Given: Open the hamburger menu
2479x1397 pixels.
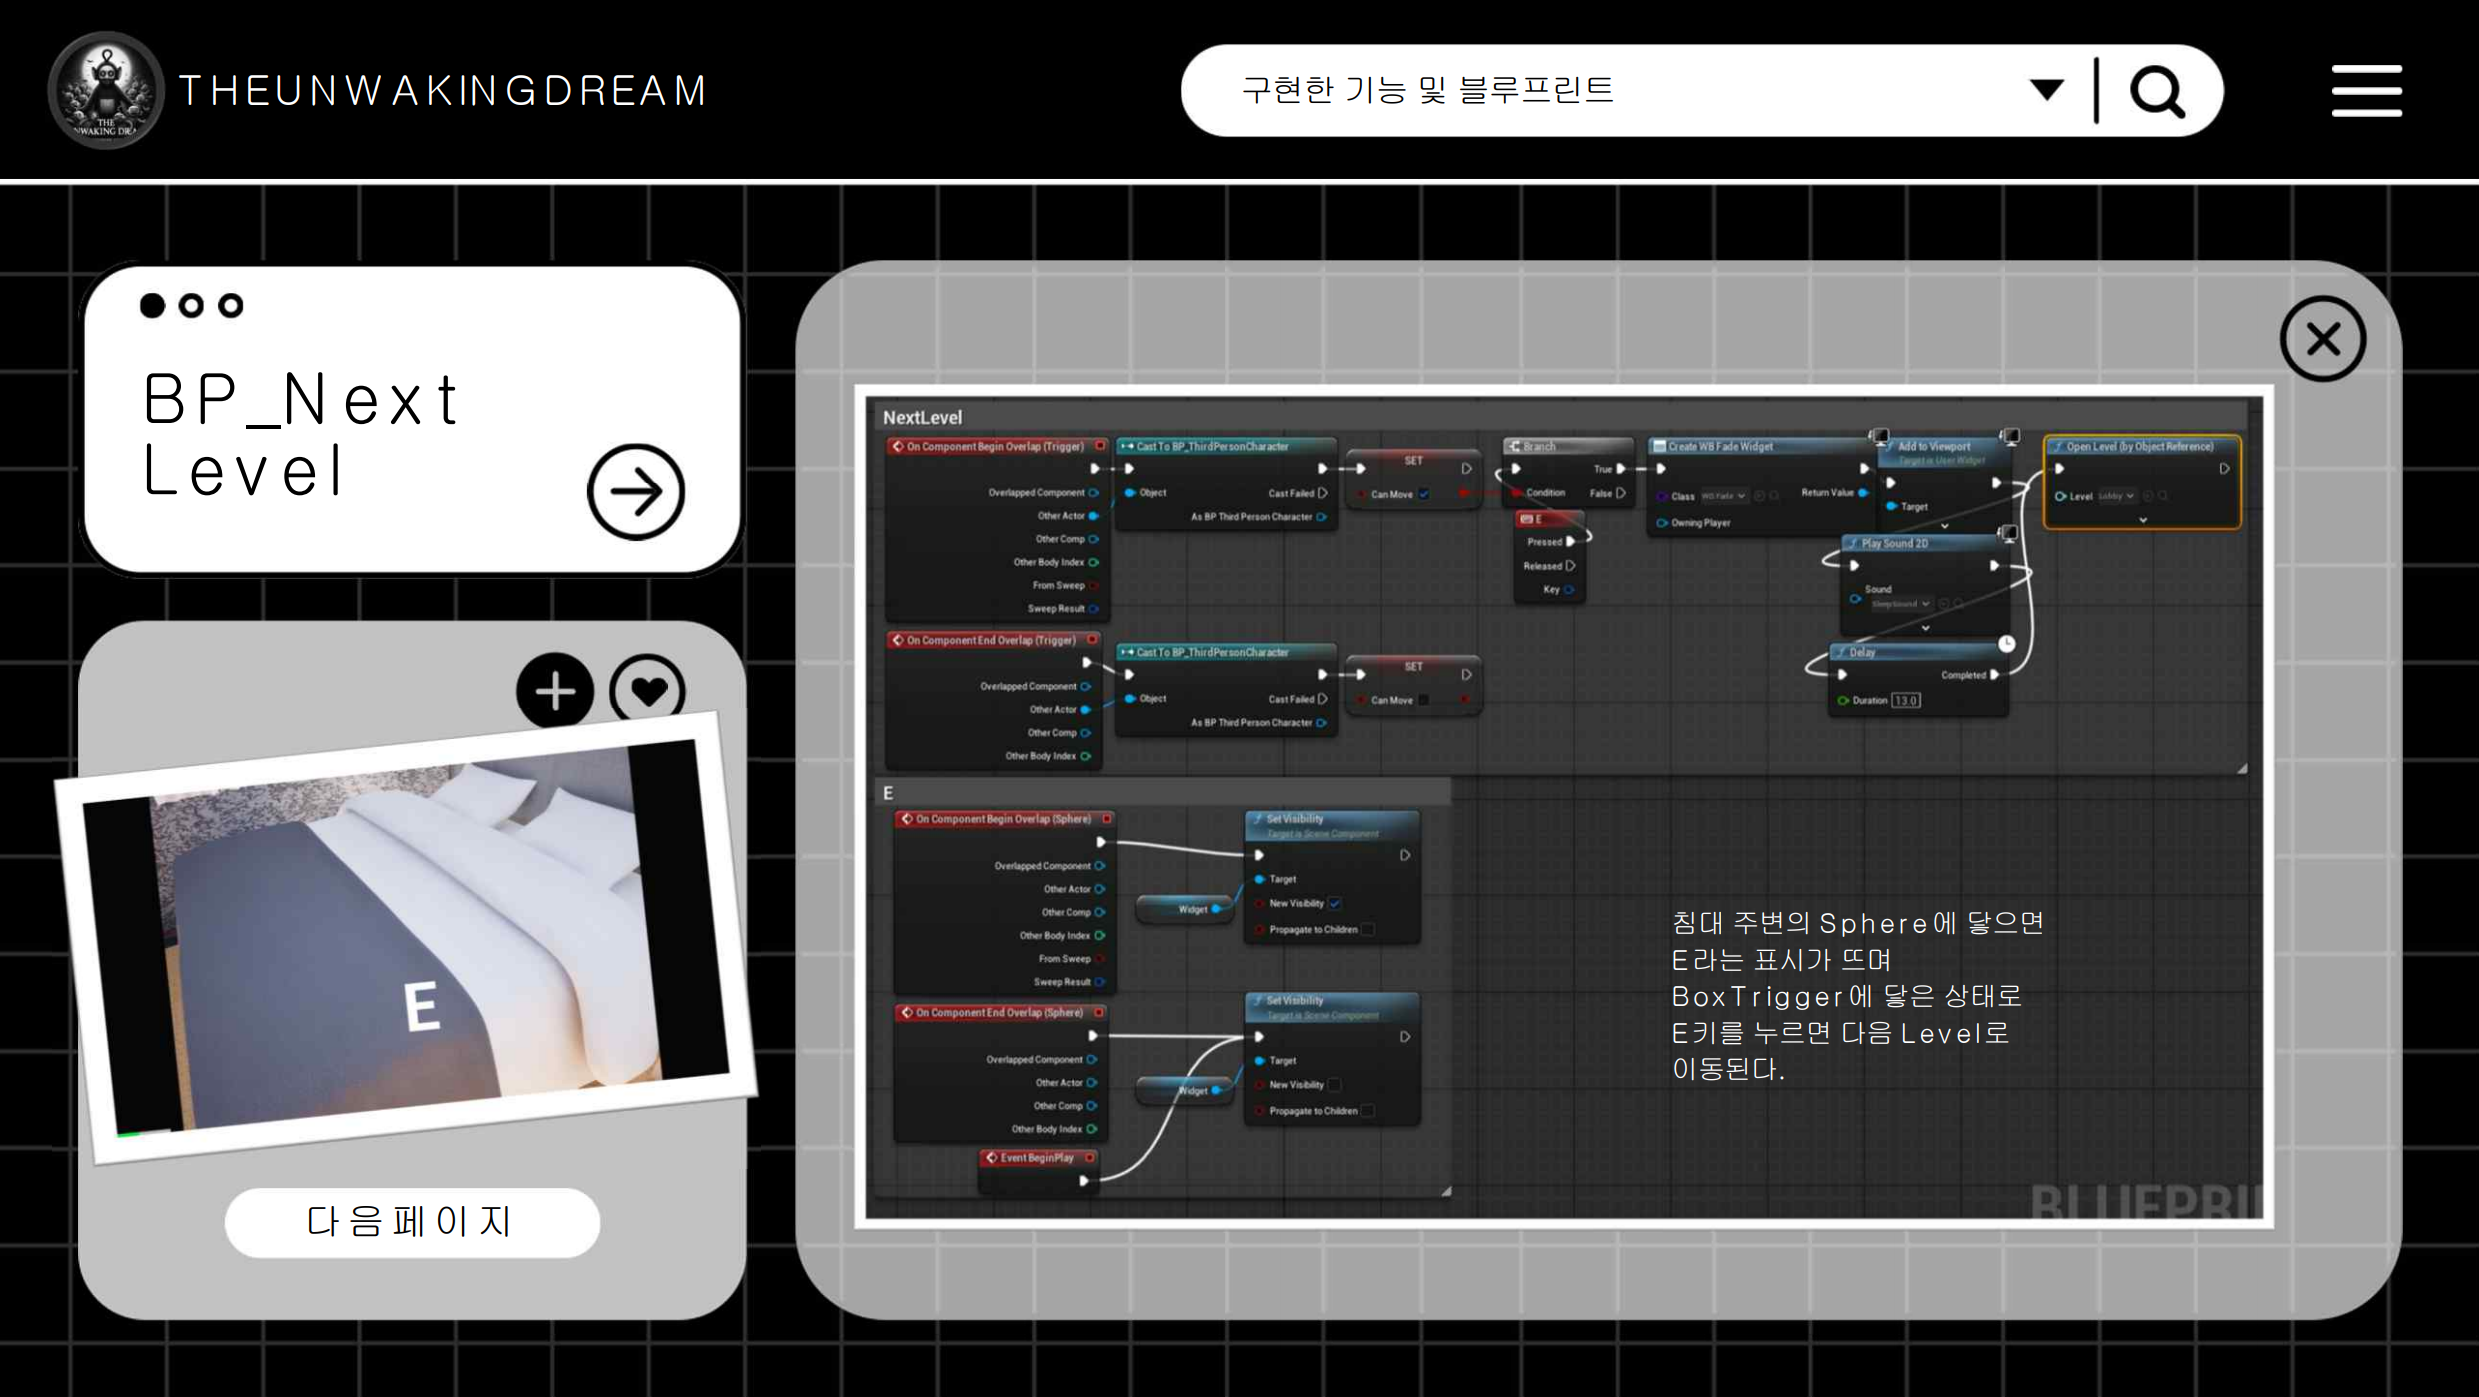Looking at the screenshot, I should [2366, 91].
